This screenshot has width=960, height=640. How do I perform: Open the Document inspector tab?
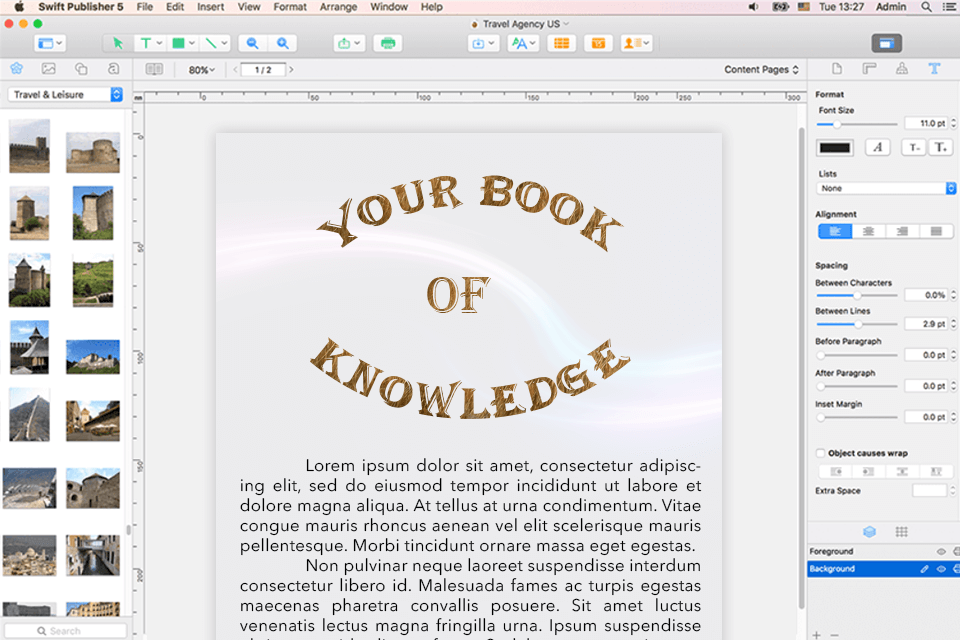point(837,69)
